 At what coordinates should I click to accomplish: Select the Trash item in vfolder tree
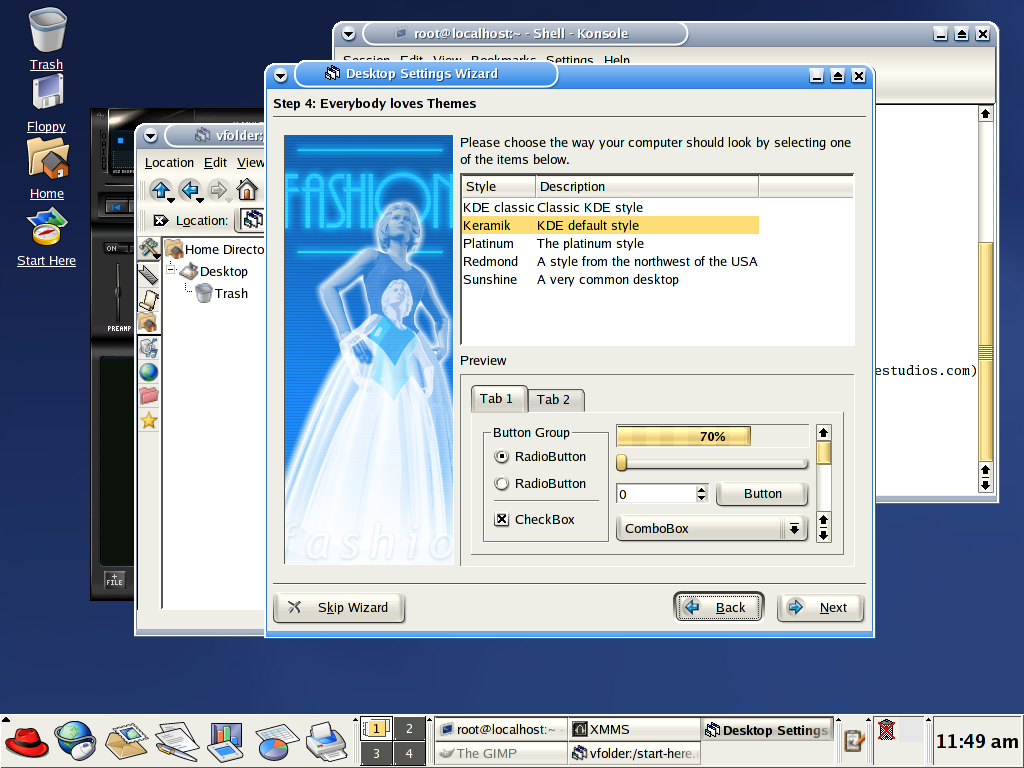click(x=222, y=293)
